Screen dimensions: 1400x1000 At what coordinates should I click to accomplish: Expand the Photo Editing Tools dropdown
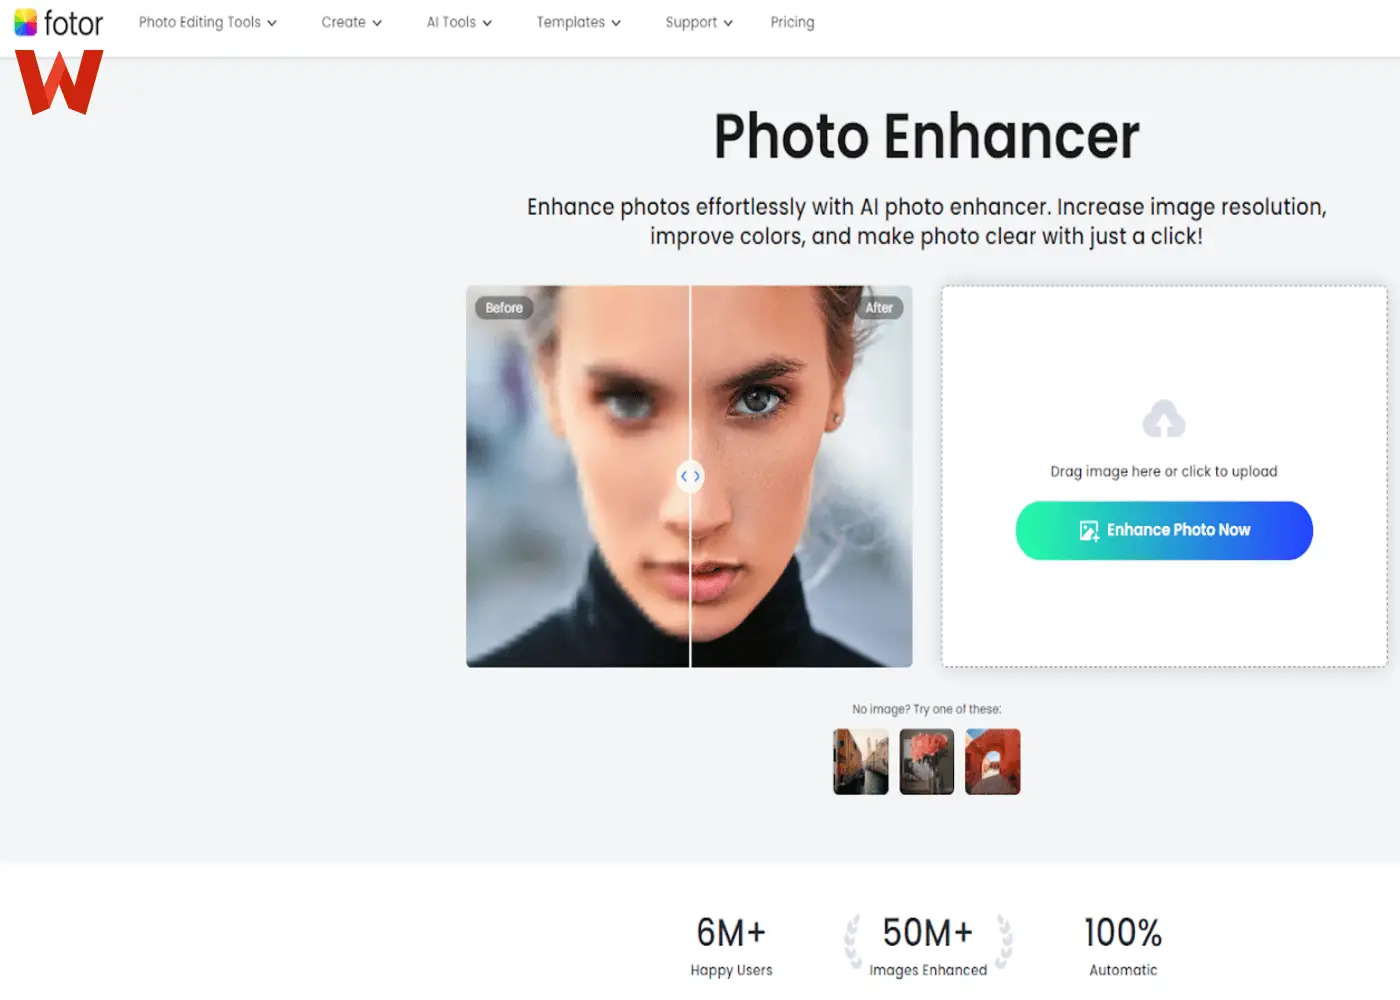tap(207, 22)
